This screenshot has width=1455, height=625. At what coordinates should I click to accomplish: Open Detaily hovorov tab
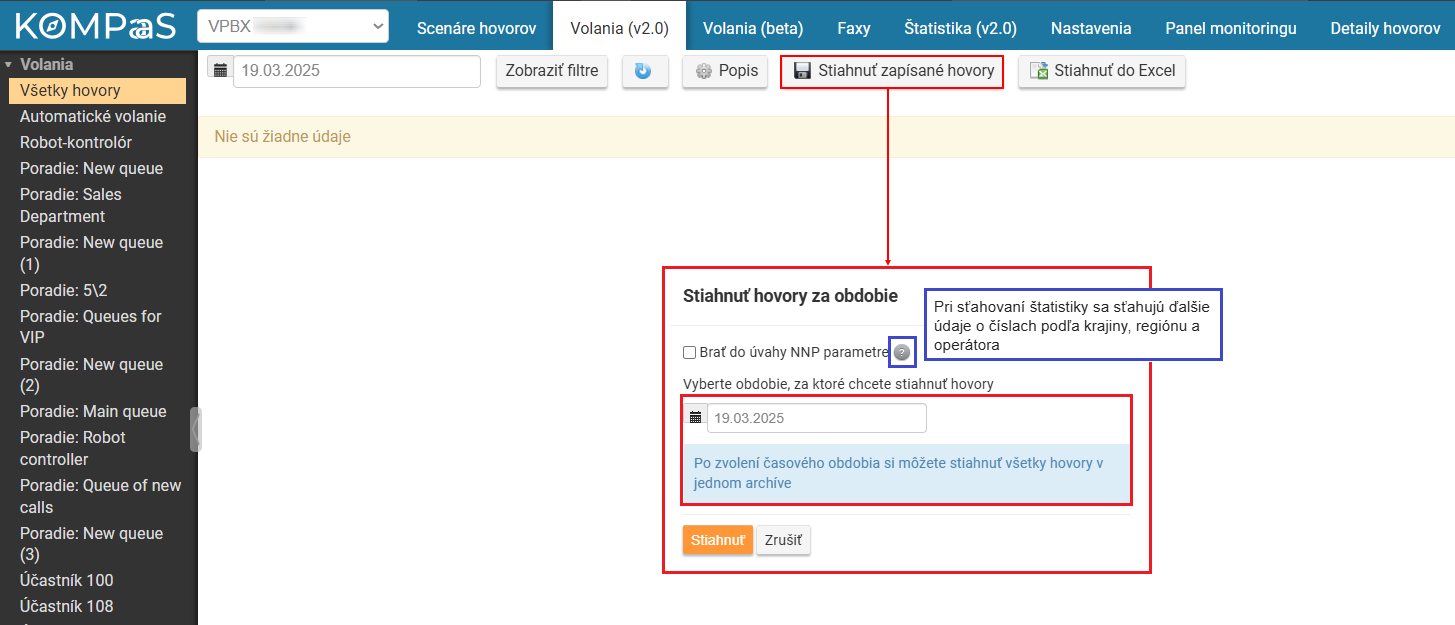pos(1385,28)
